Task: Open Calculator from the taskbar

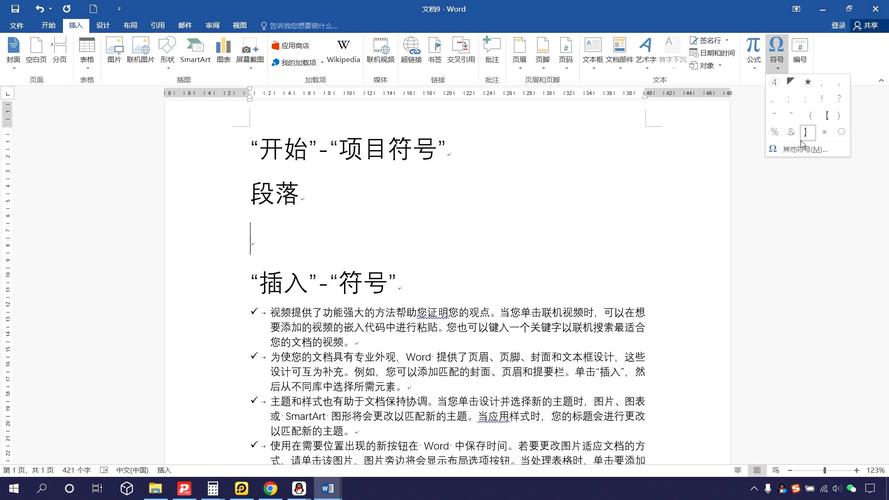Action: point(213,488)
